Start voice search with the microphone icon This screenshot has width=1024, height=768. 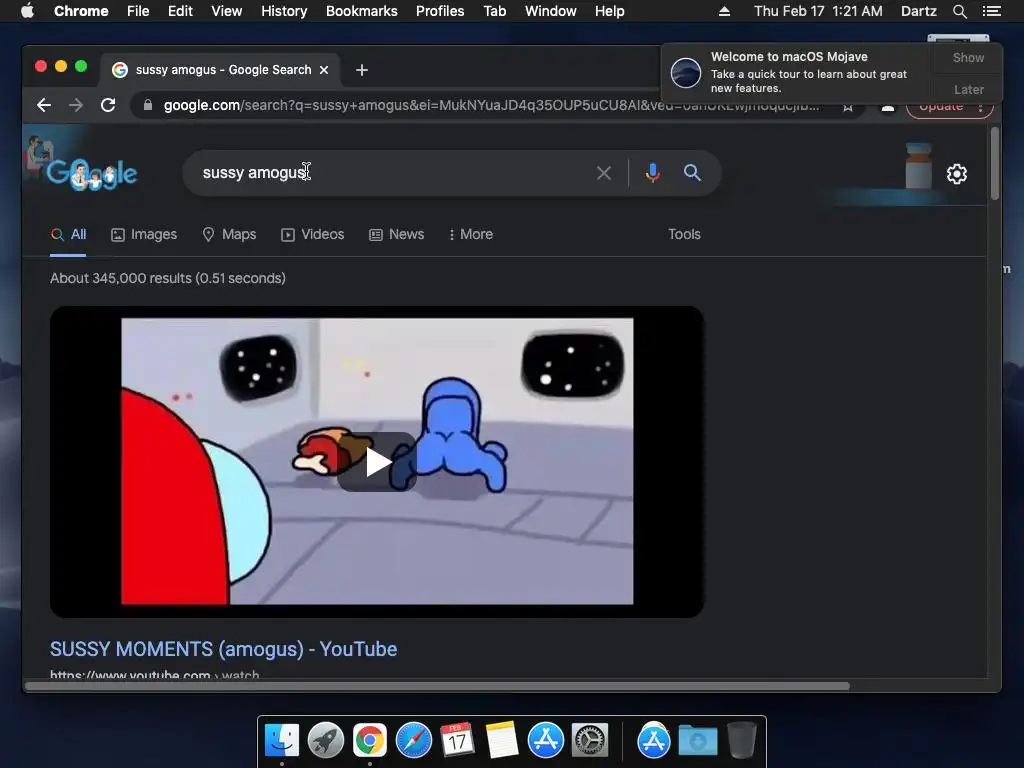(x=652, y=172)
